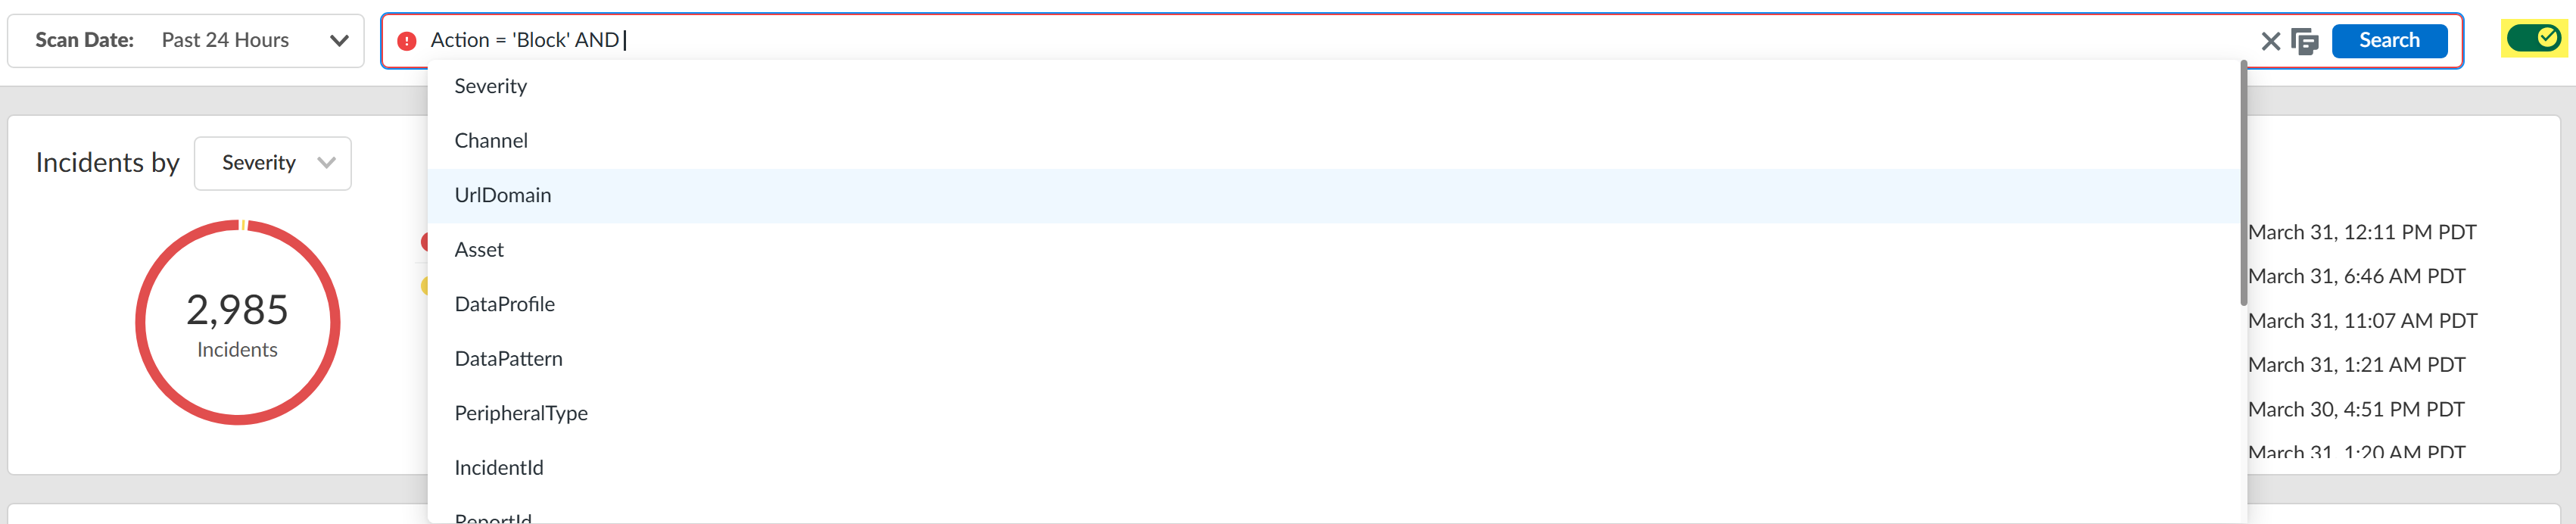Click the copy query icon beside Search
The width and height of the screenshot is (2576, 524).
[x=2304, y=41]
